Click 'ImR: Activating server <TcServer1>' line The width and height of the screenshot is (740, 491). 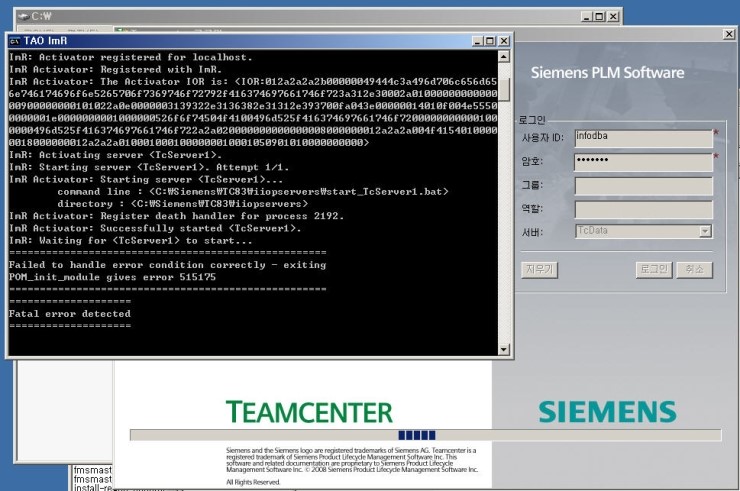point(116,155)
